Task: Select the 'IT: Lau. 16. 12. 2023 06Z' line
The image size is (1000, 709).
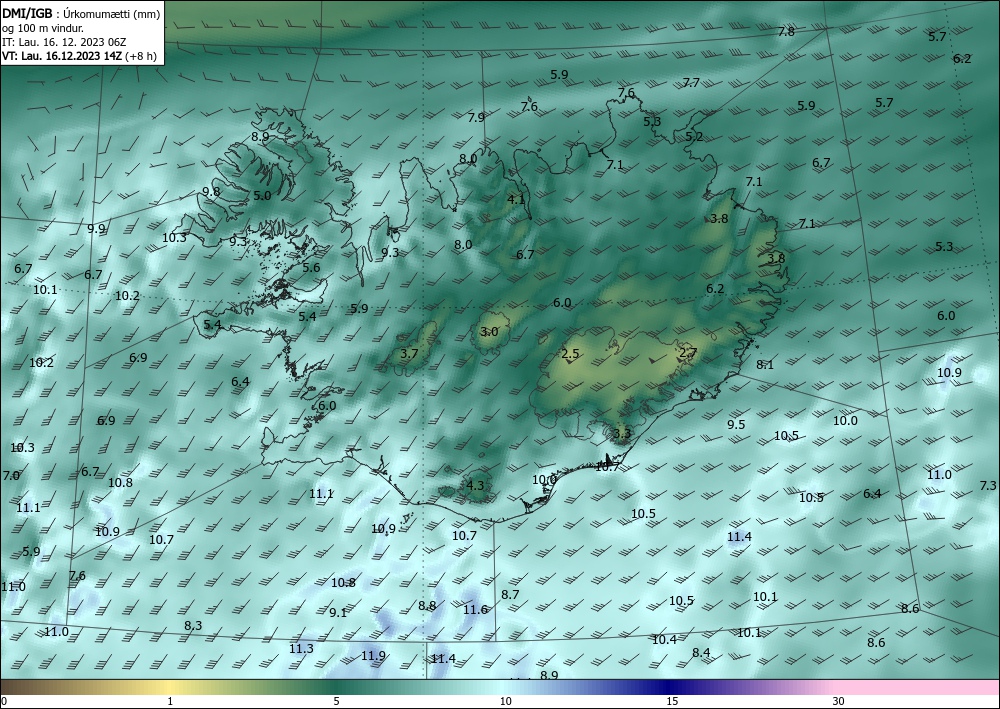Action: point(64,42)
